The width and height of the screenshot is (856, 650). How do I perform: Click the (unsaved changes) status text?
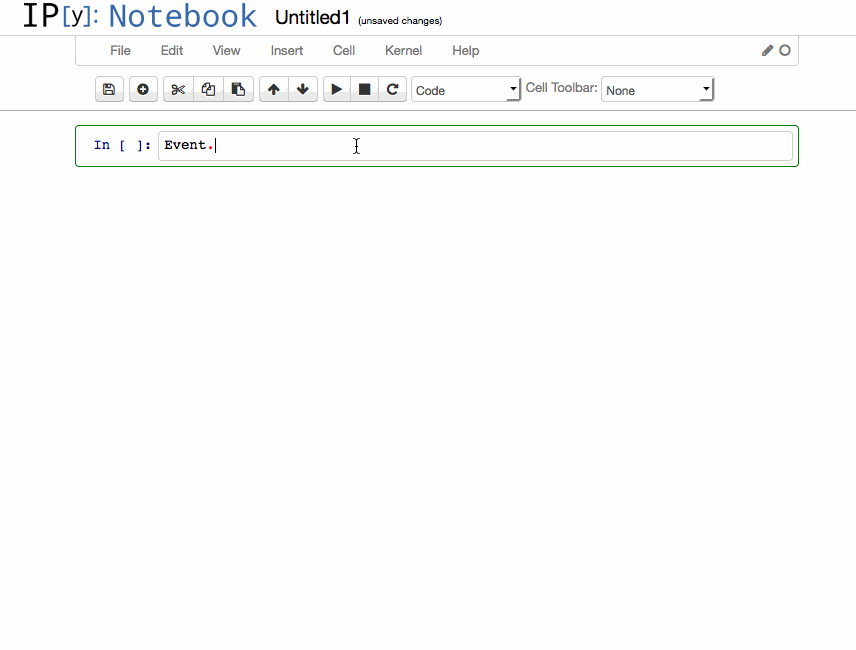[400, 21]
